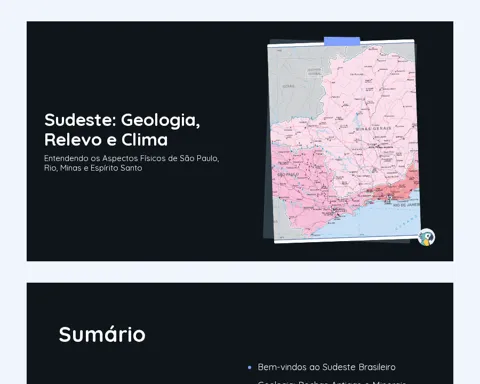Screen dimensions: 480x384
Task: Select the Sudeste map image
Action: coord(344,141)
